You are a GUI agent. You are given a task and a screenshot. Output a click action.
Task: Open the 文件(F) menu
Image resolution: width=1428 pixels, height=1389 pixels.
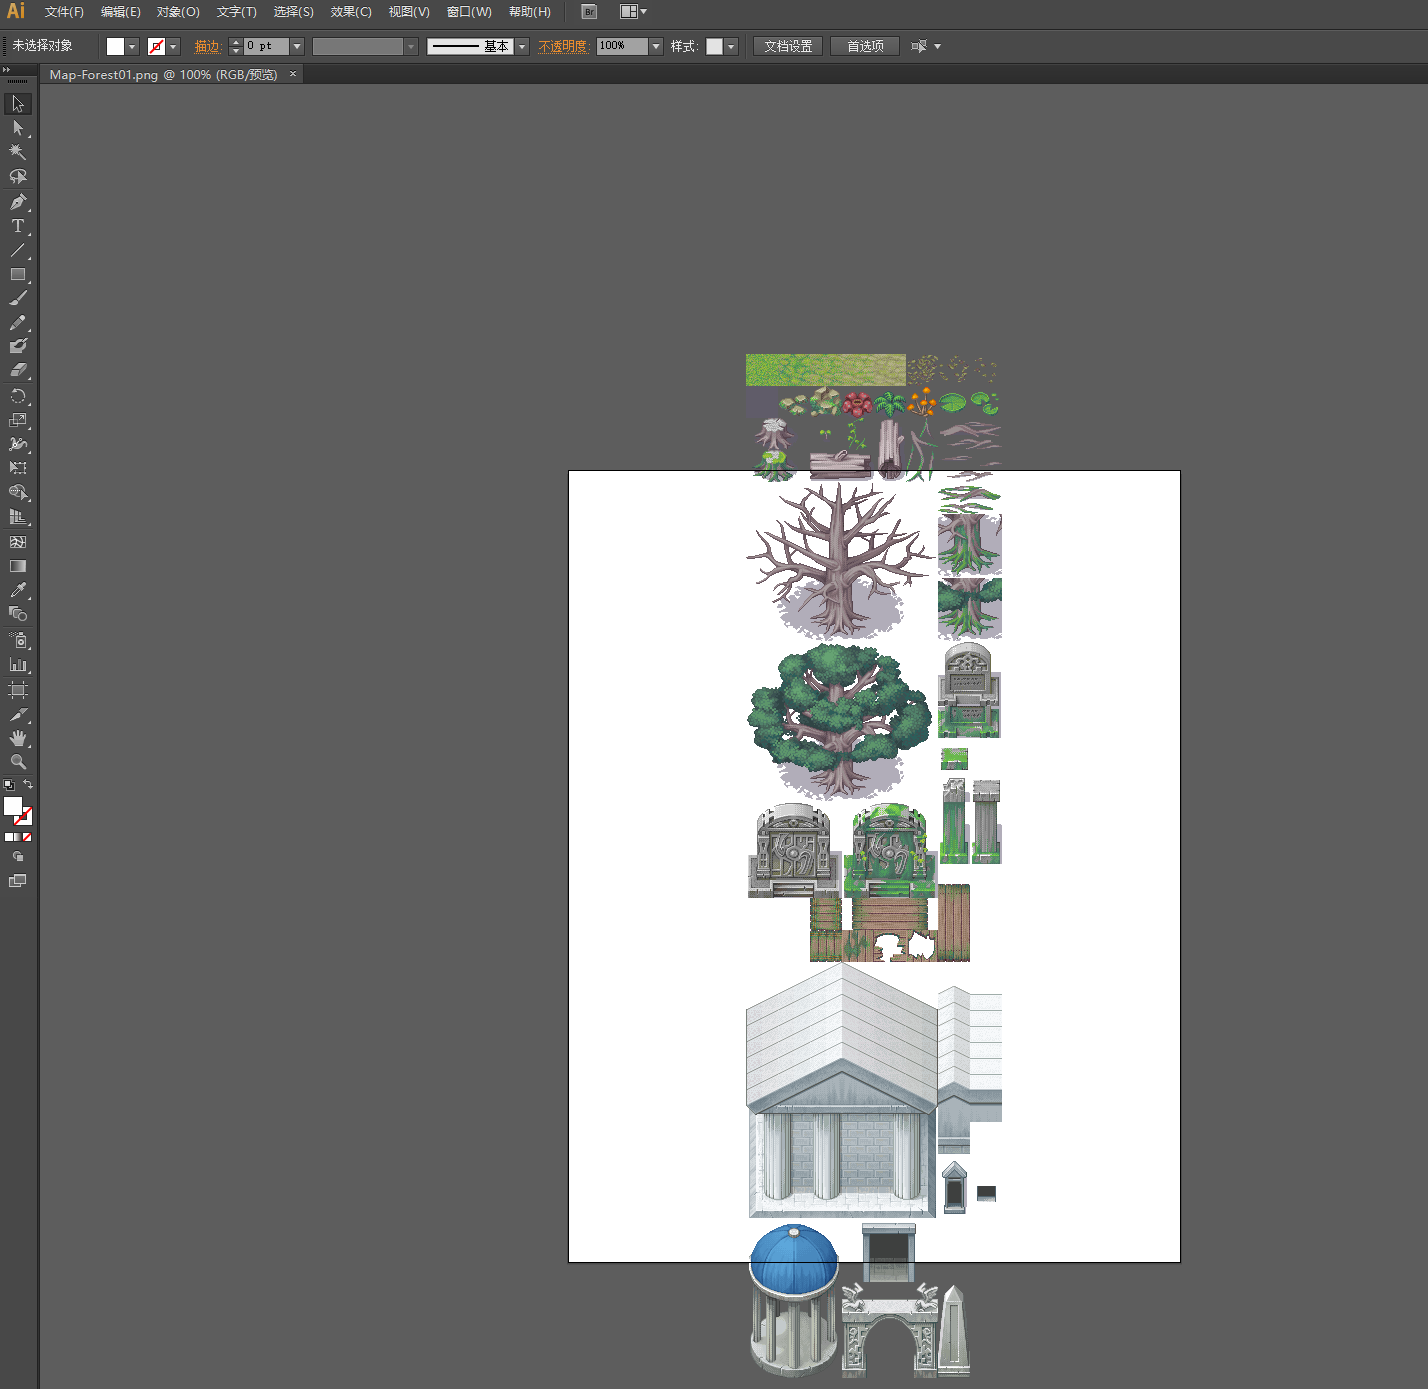tap(64, 12)
